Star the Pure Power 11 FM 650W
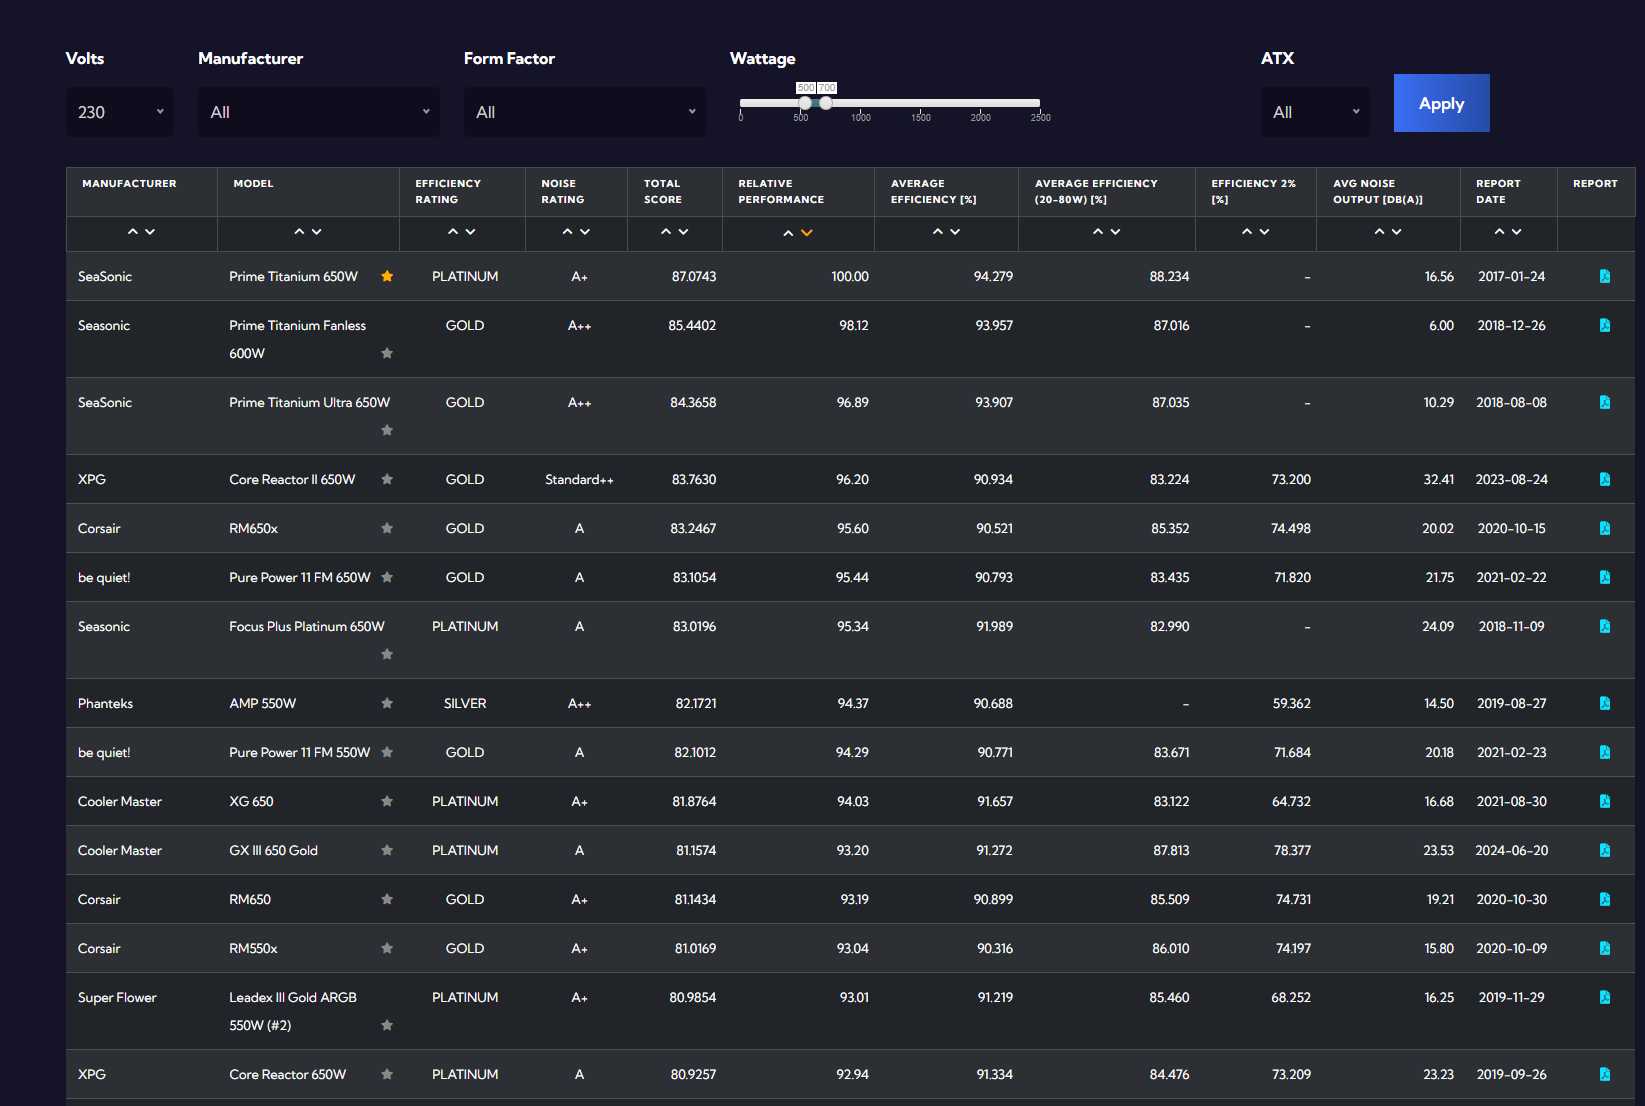 point(387,578)
